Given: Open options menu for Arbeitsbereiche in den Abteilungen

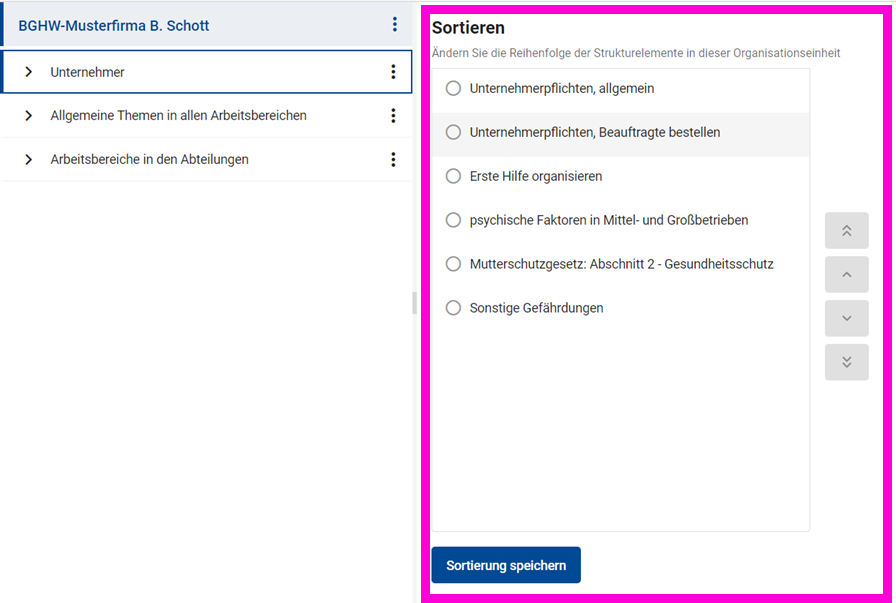Looking at the screenshot, I should (x=393, y=159).
